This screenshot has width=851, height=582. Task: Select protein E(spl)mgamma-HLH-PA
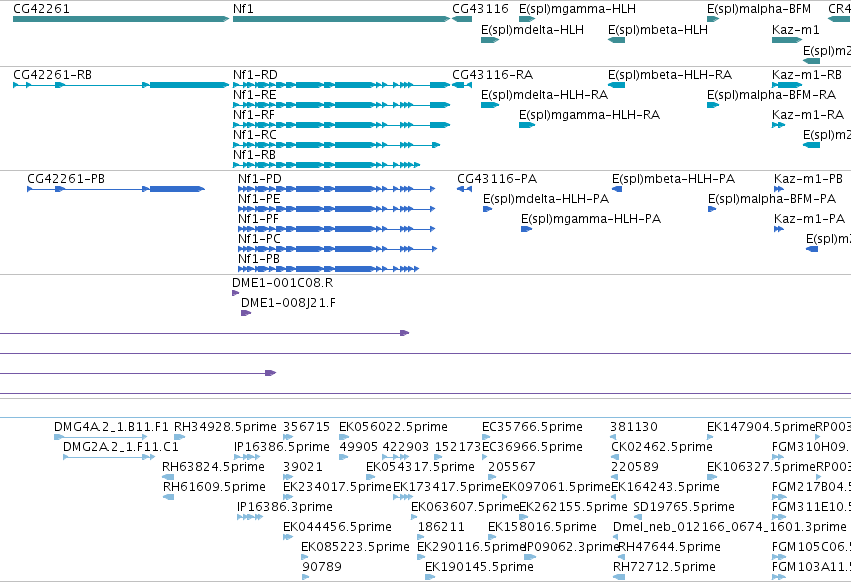[526, 229]
